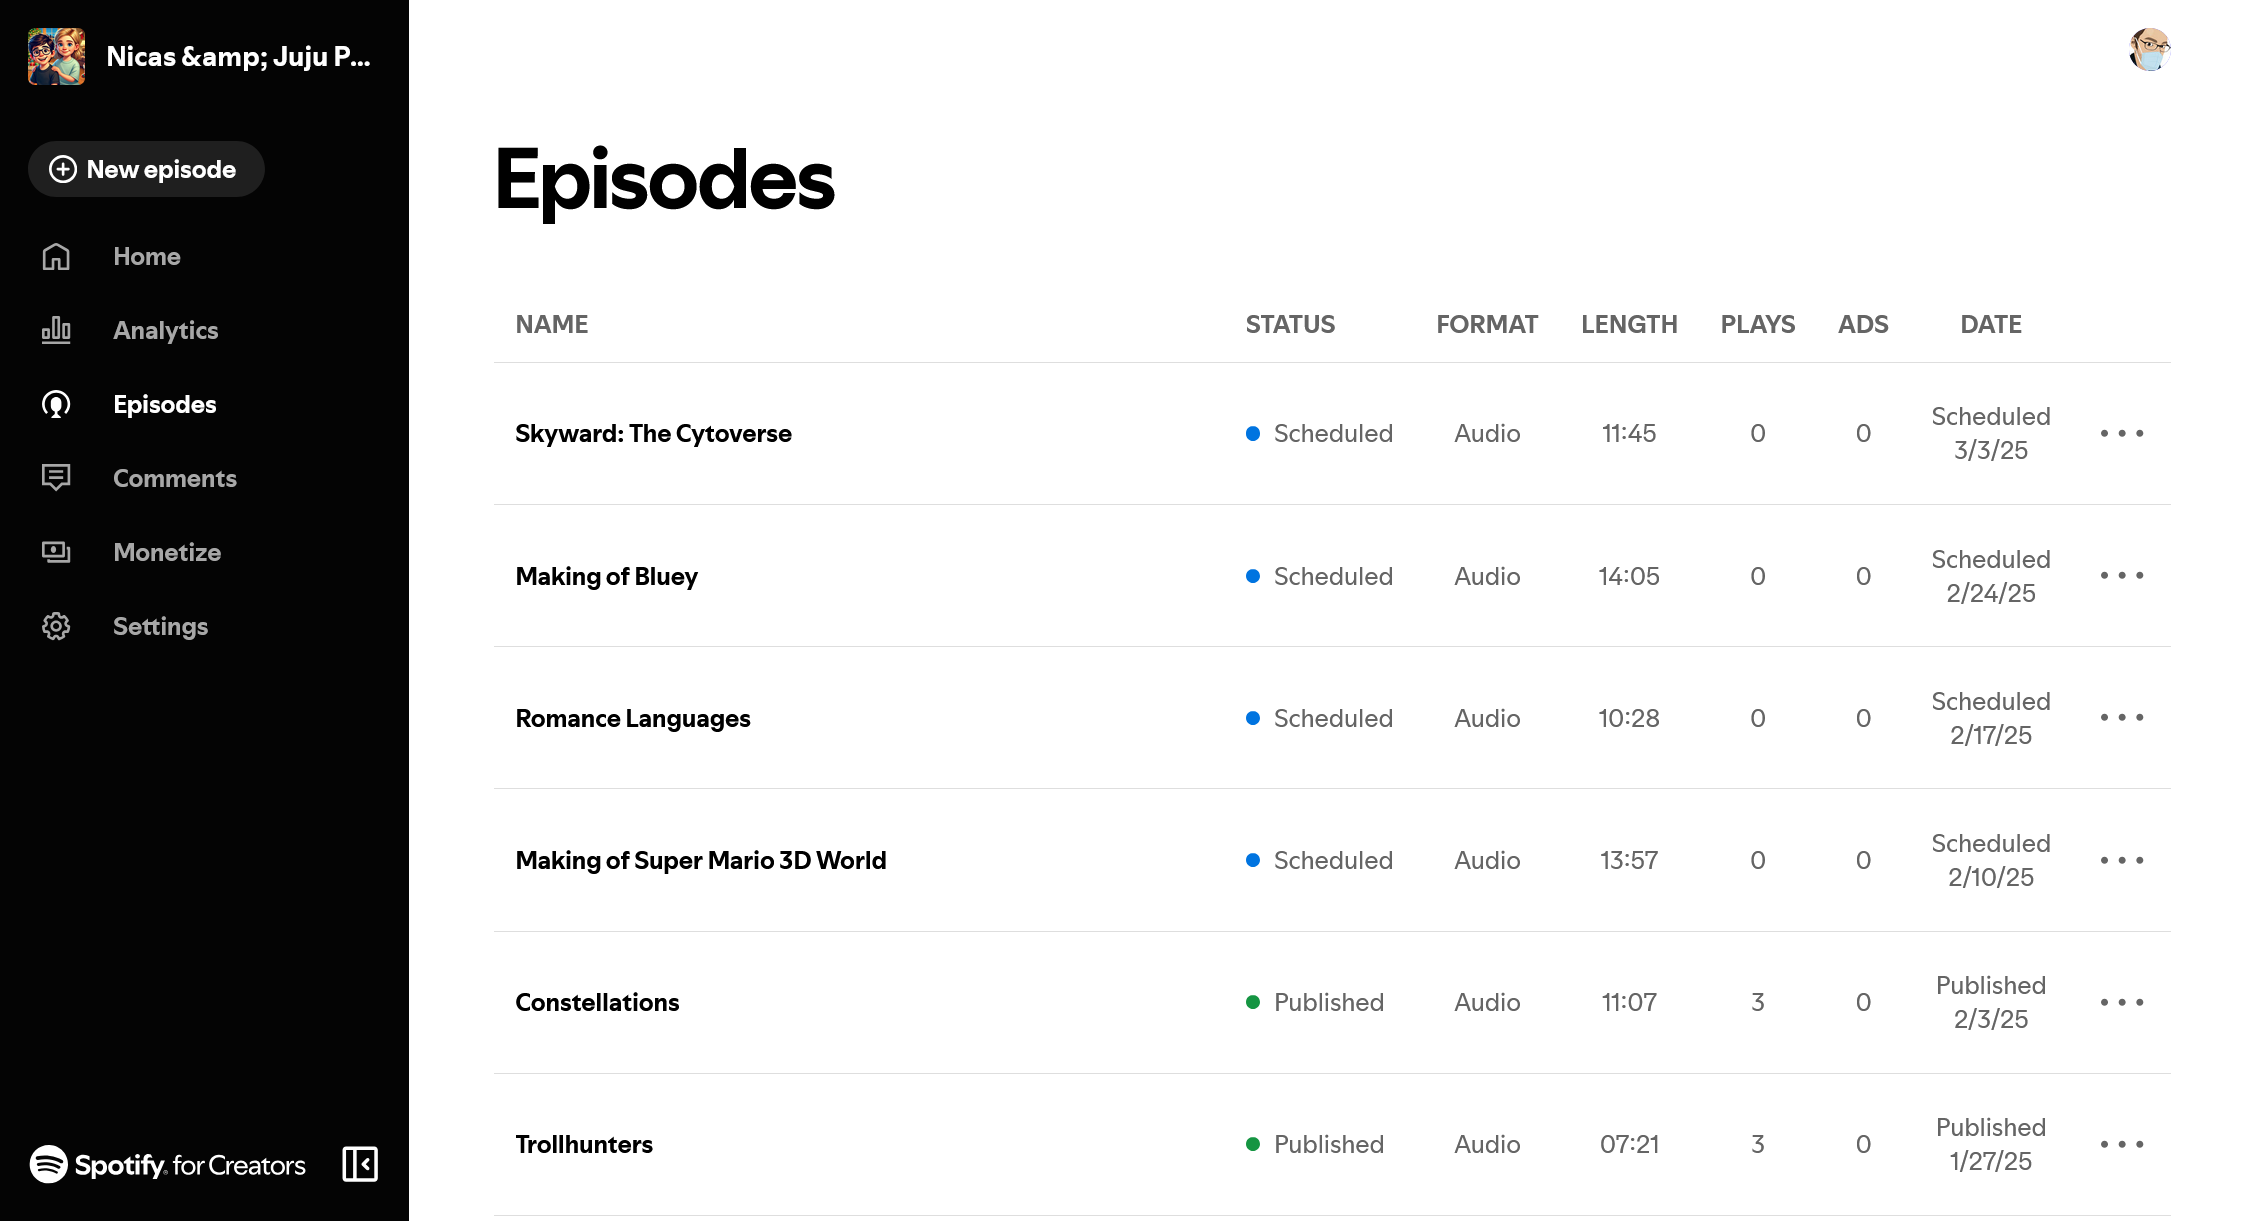This screenshot has width=2253, height=1221.
Task: Open more options for Romance Languages
Action: 2121,717
